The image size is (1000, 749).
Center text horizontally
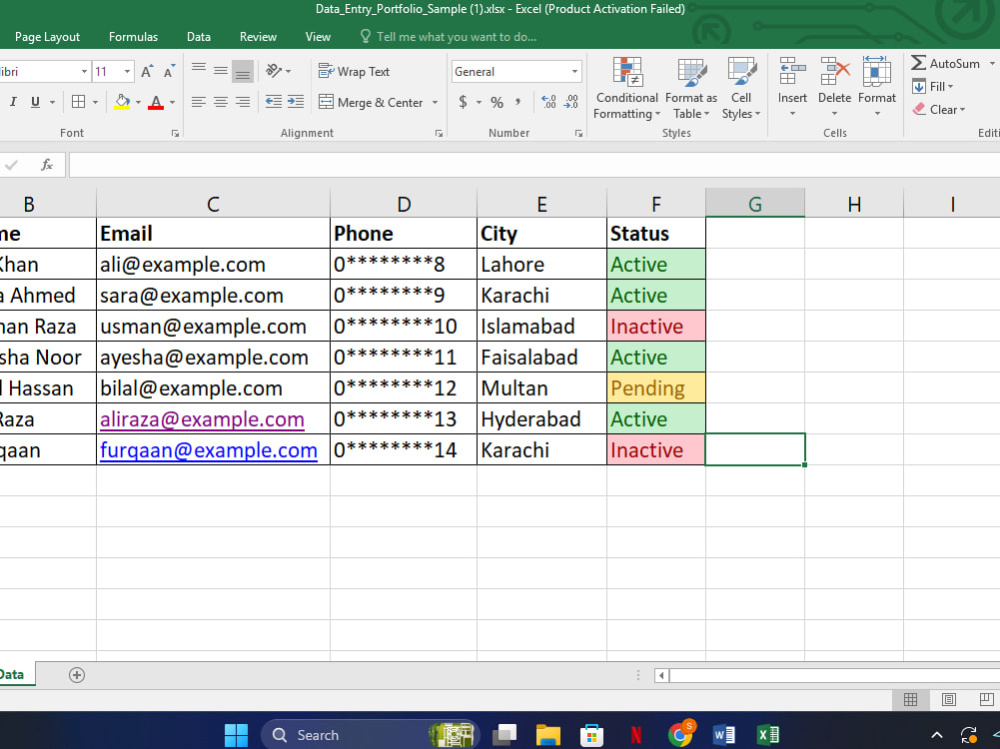pyautogui.click(x=221, y=102)
